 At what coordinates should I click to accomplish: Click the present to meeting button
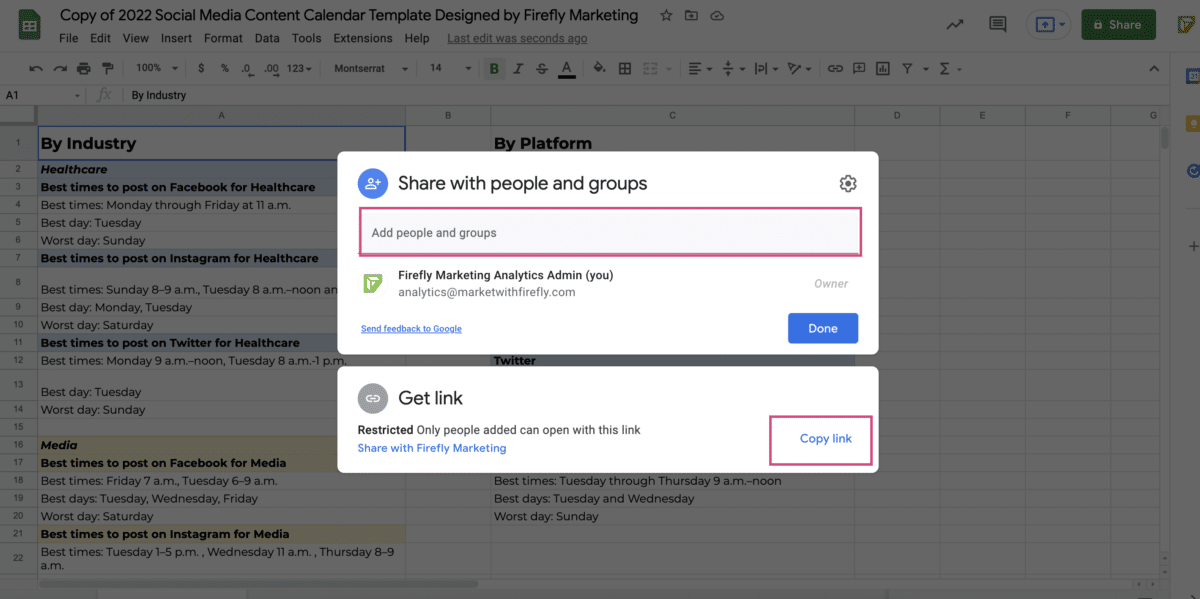click(1050, 25)
